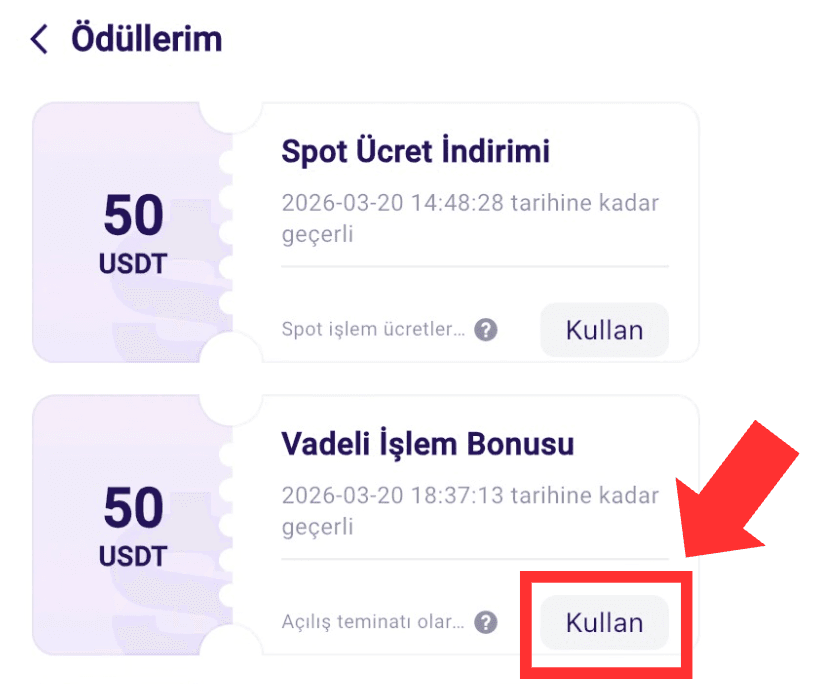Click expiry date 2026-03-20 18:37:13 text
The image size is (818, 684).
coord(392,496)
